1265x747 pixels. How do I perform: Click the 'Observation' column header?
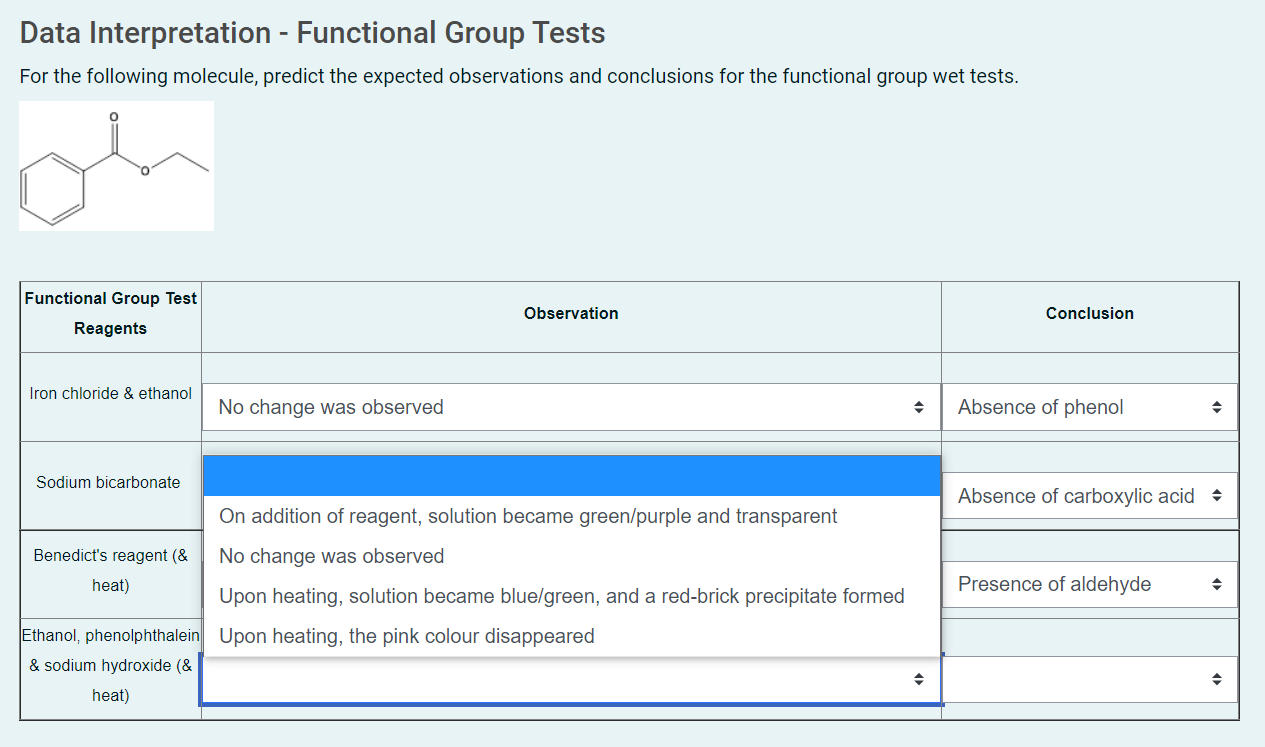click(570, 313)
